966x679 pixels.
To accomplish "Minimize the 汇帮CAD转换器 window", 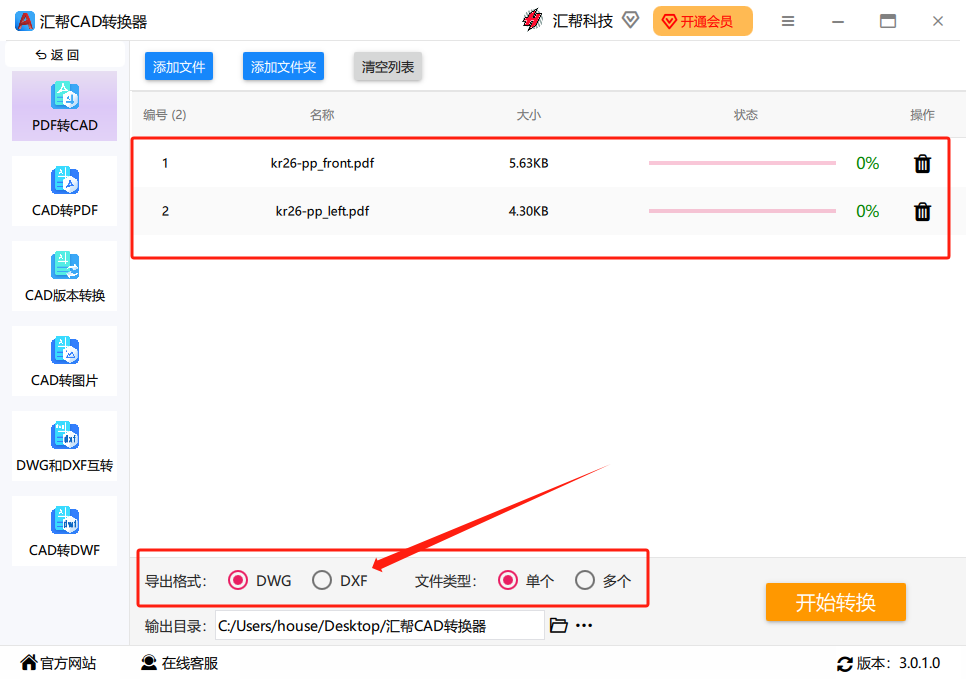I will click(838, 22).
